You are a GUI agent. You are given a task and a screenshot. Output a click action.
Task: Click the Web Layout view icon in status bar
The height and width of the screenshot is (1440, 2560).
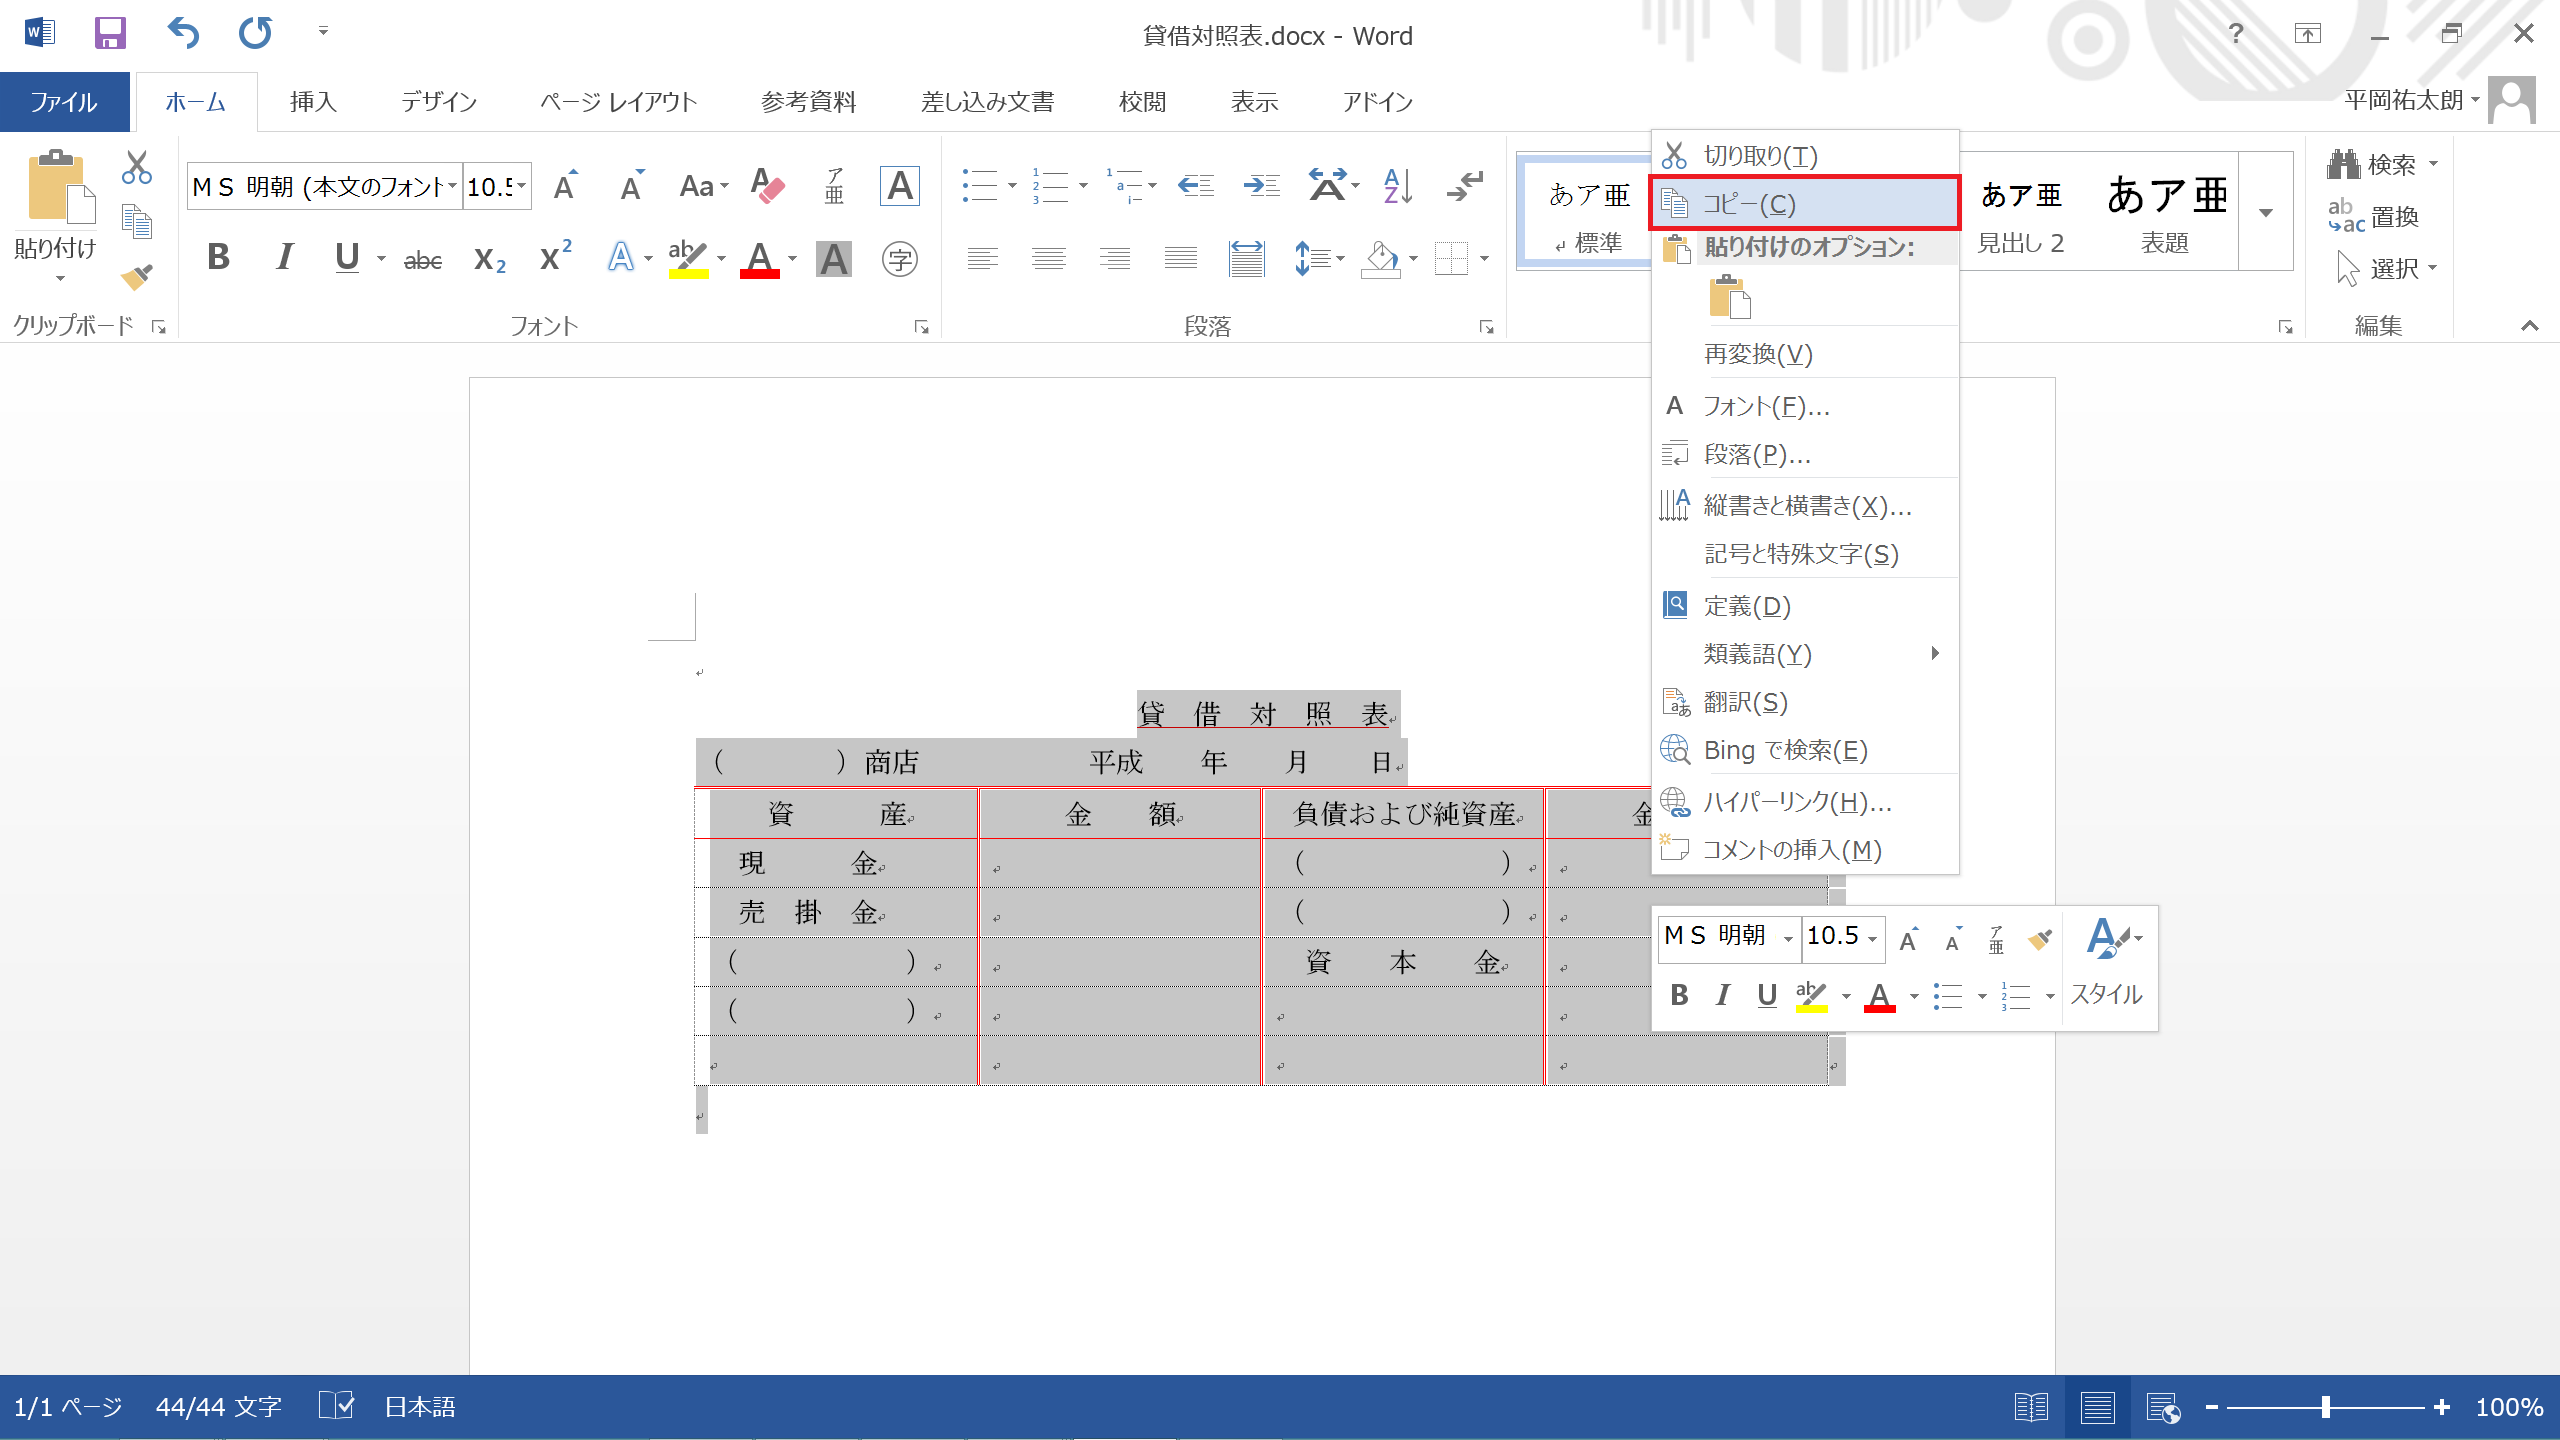click(x=2163, y=1407)
